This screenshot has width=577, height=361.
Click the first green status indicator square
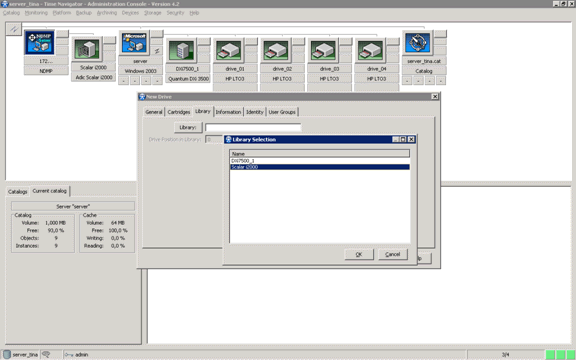[x=550, y=355]
